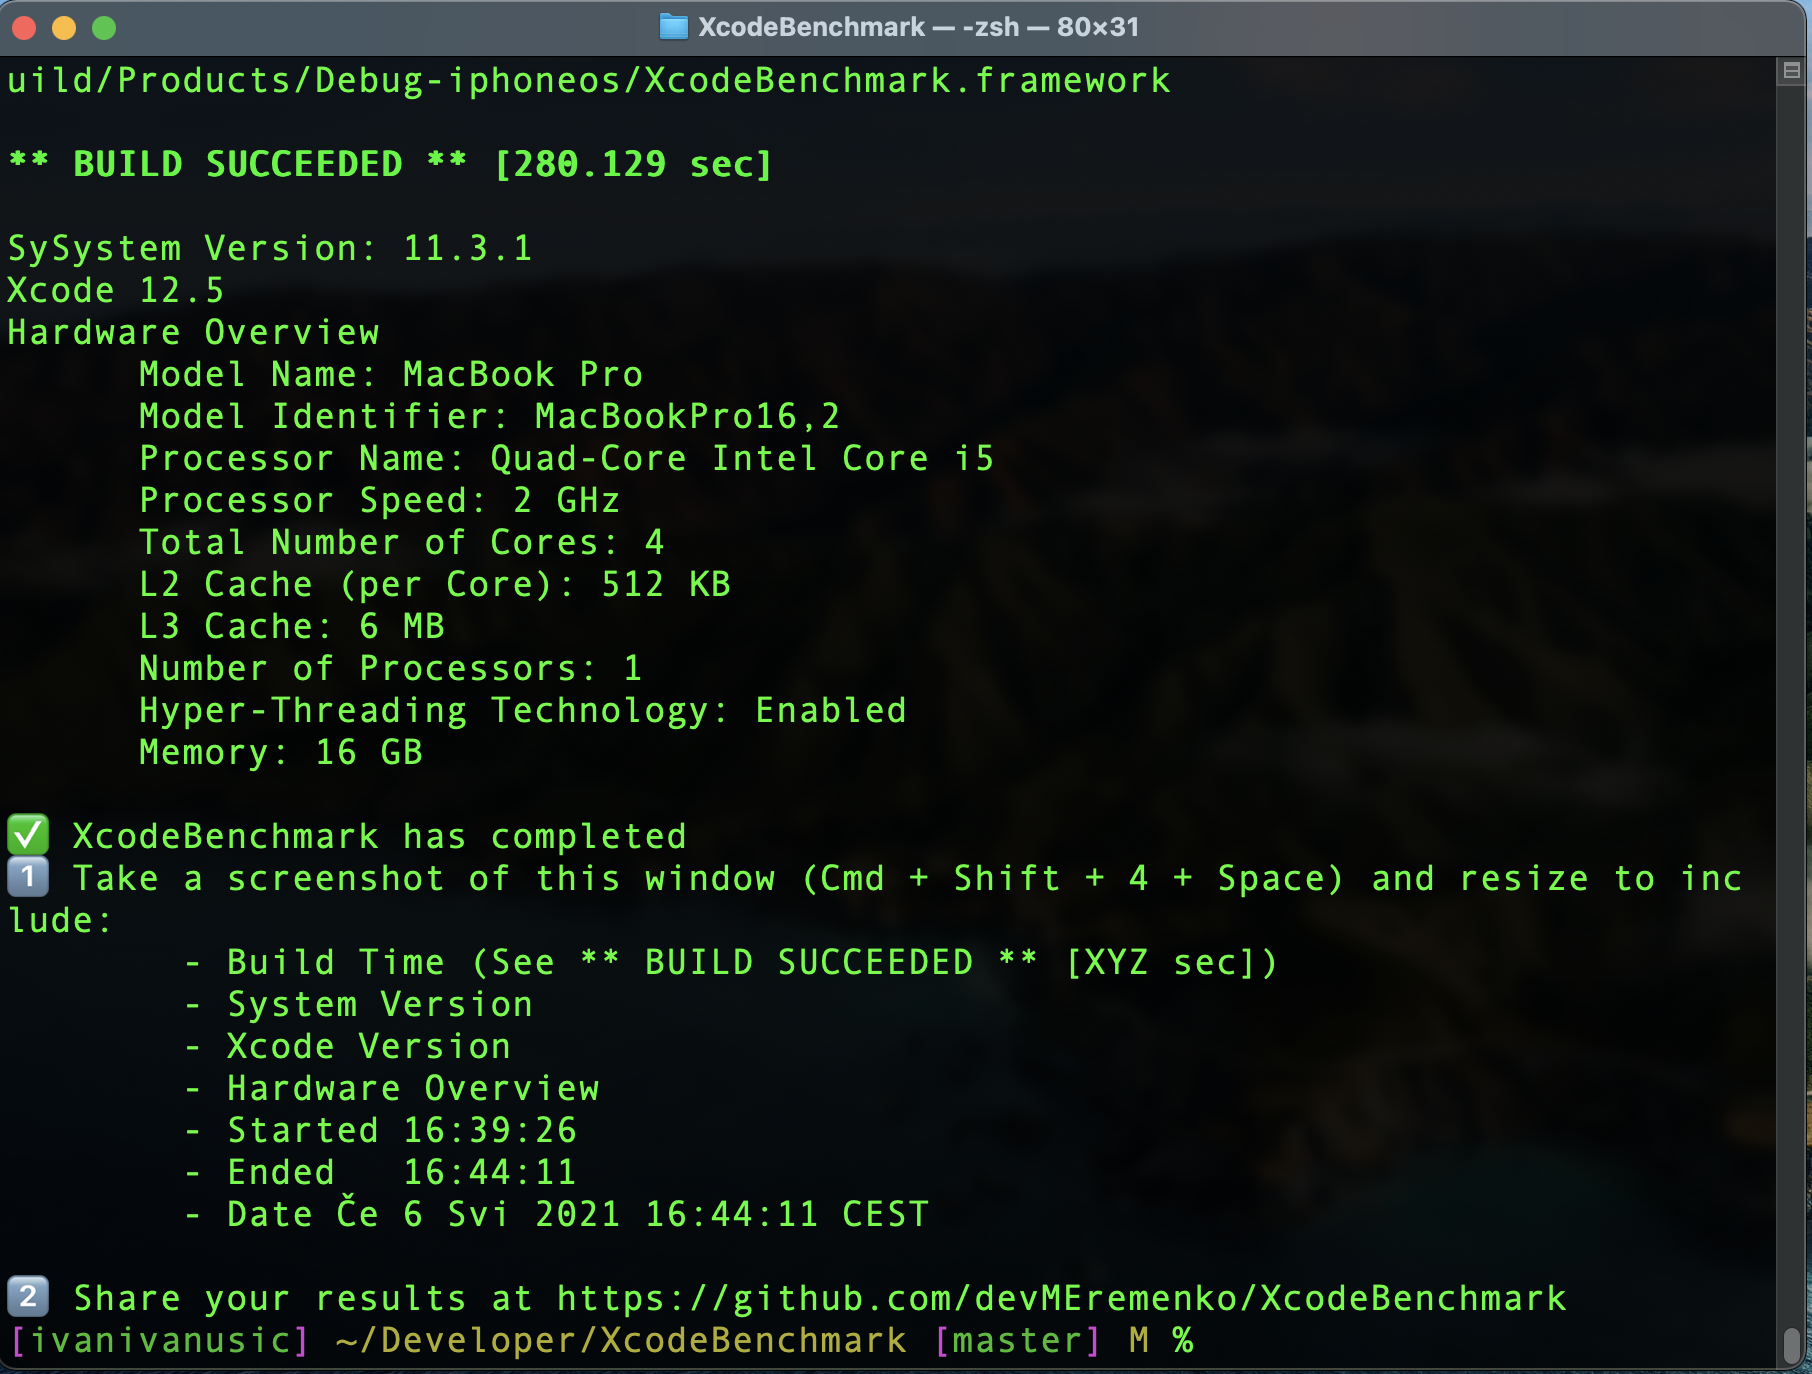Click the '** BUILD SUCCEEDED **' line
Image resolution: width=1812 pixels, height=1374 pixels.
pyautogui.click(x=238, y=164)
